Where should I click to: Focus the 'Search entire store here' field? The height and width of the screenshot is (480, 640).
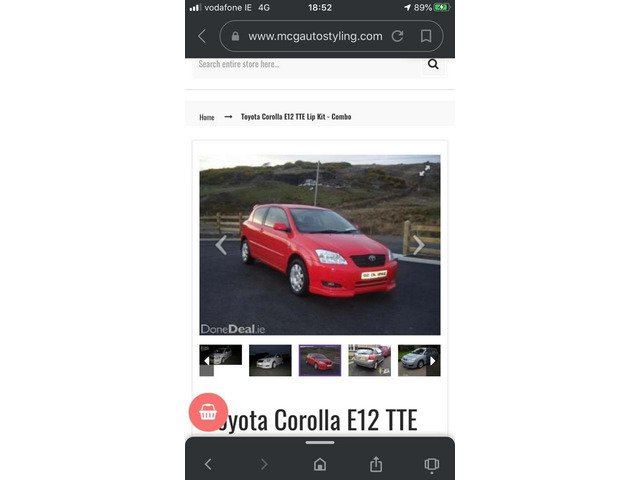[x=305, y=64]
